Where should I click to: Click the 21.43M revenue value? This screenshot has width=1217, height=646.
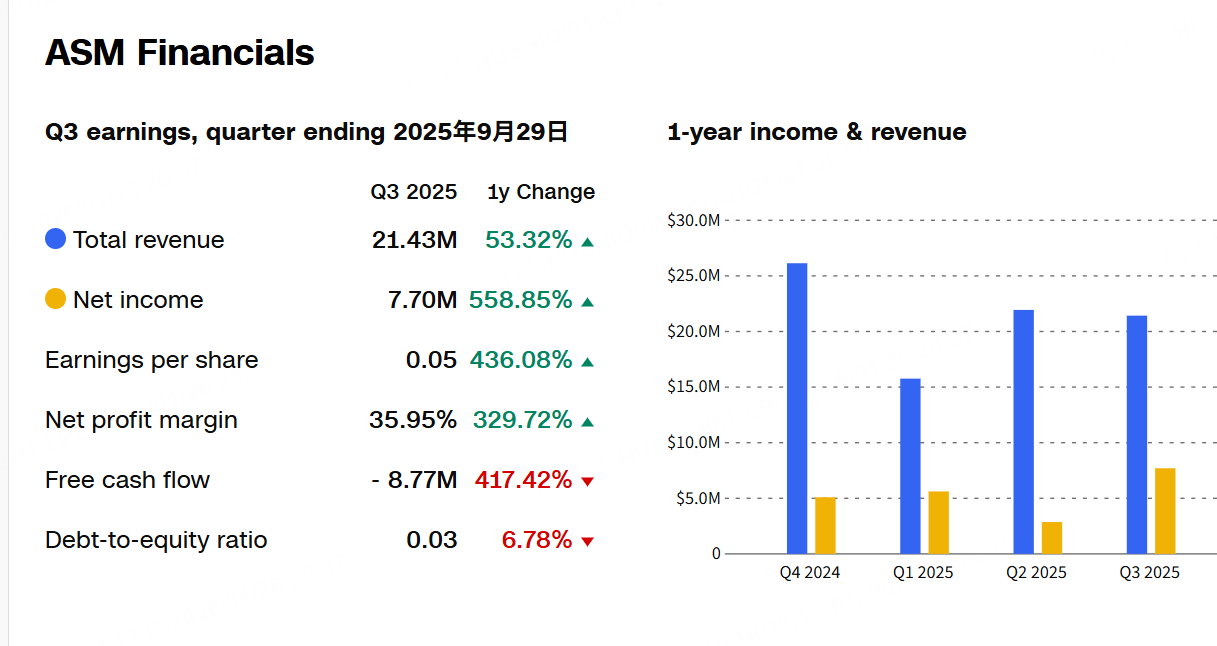pyautogui.click(x=414, y=240)
